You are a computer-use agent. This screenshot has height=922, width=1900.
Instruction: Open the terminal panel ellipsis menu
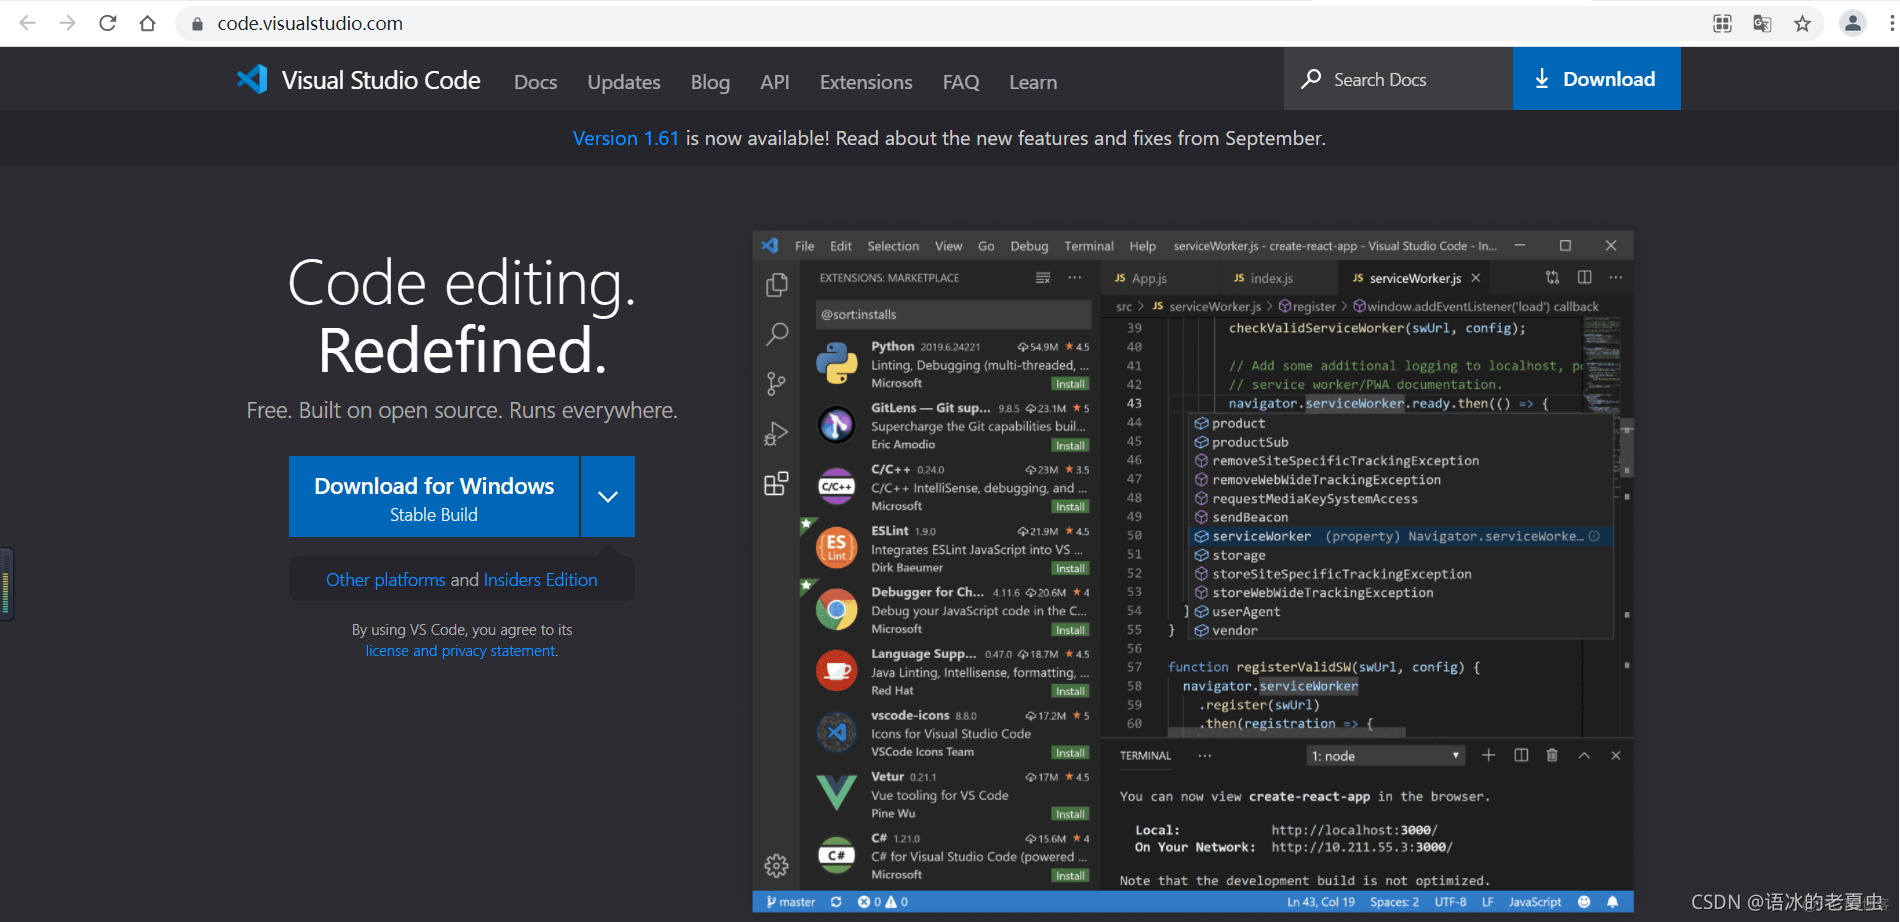[x=1204, y=755]
